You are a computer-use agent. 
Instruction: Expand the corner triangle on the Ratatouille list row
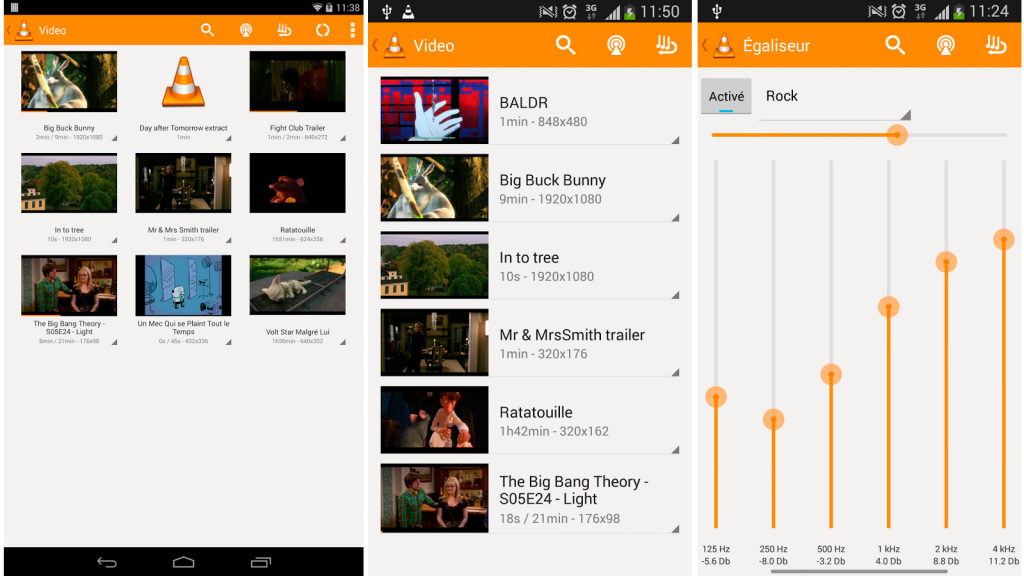coord(675,449)
